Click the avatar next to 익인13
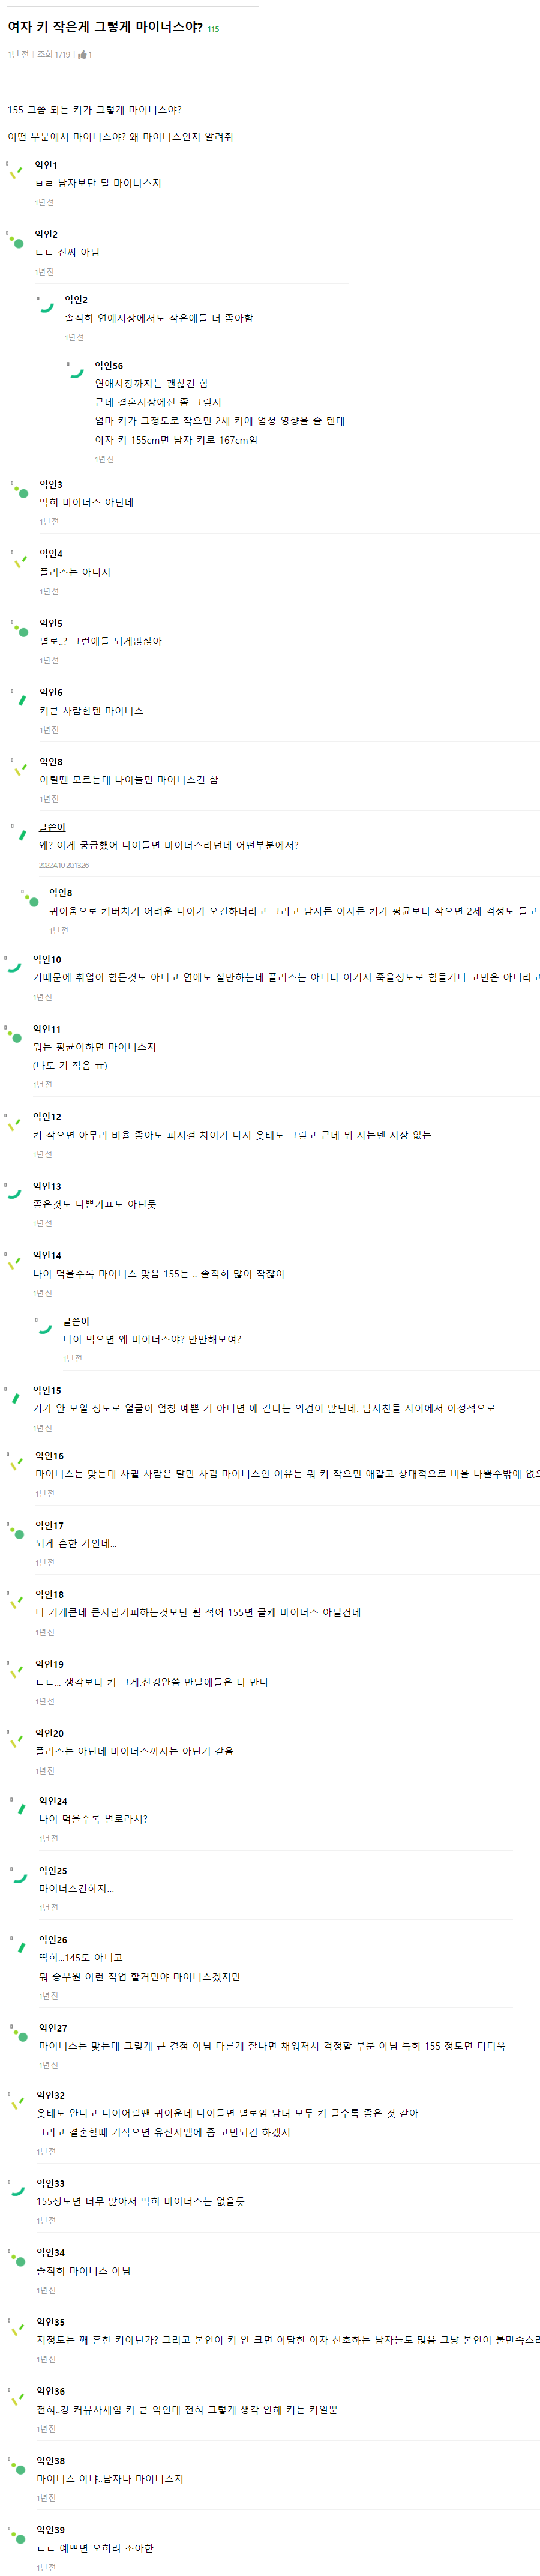This screenshot has height=2576, width=540. (x=14, y=1192)
